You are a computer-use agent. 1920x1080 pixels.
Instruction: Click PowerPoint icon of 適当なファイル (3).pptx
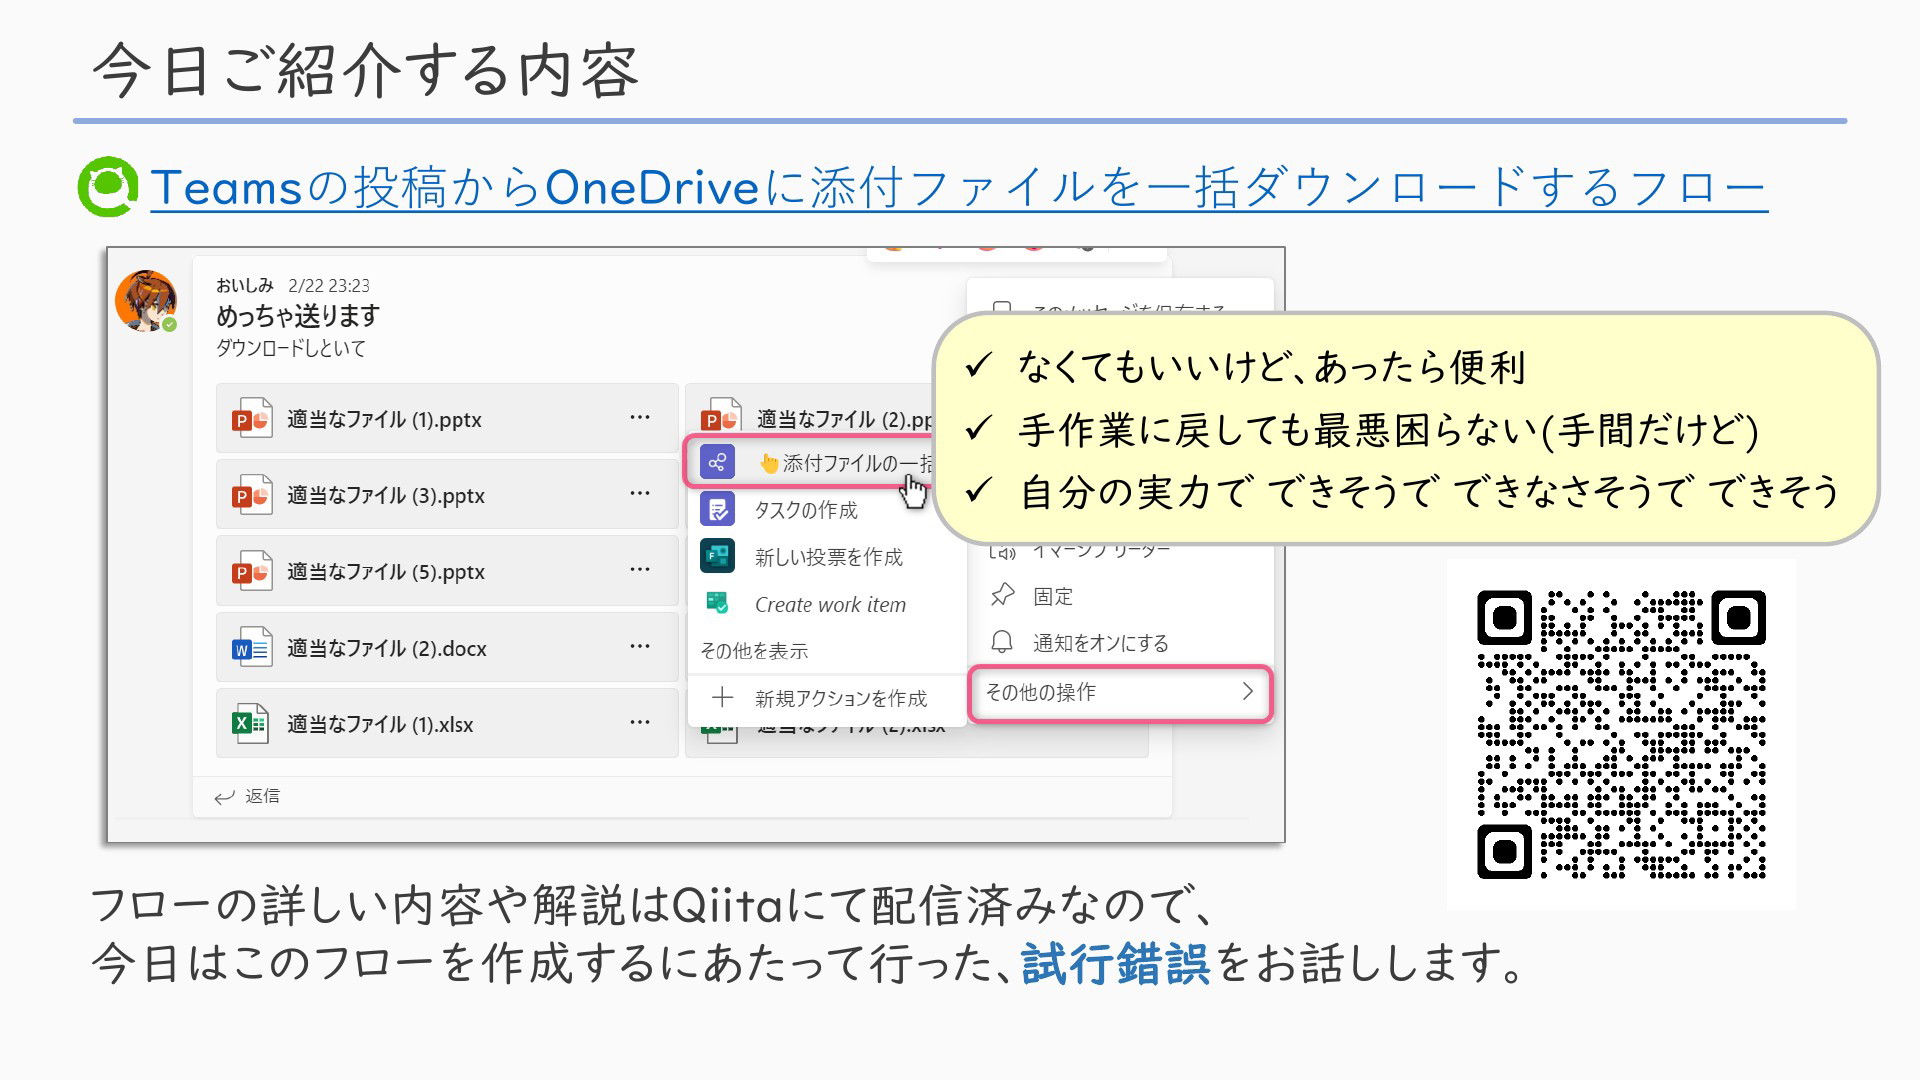coord(252,495)
